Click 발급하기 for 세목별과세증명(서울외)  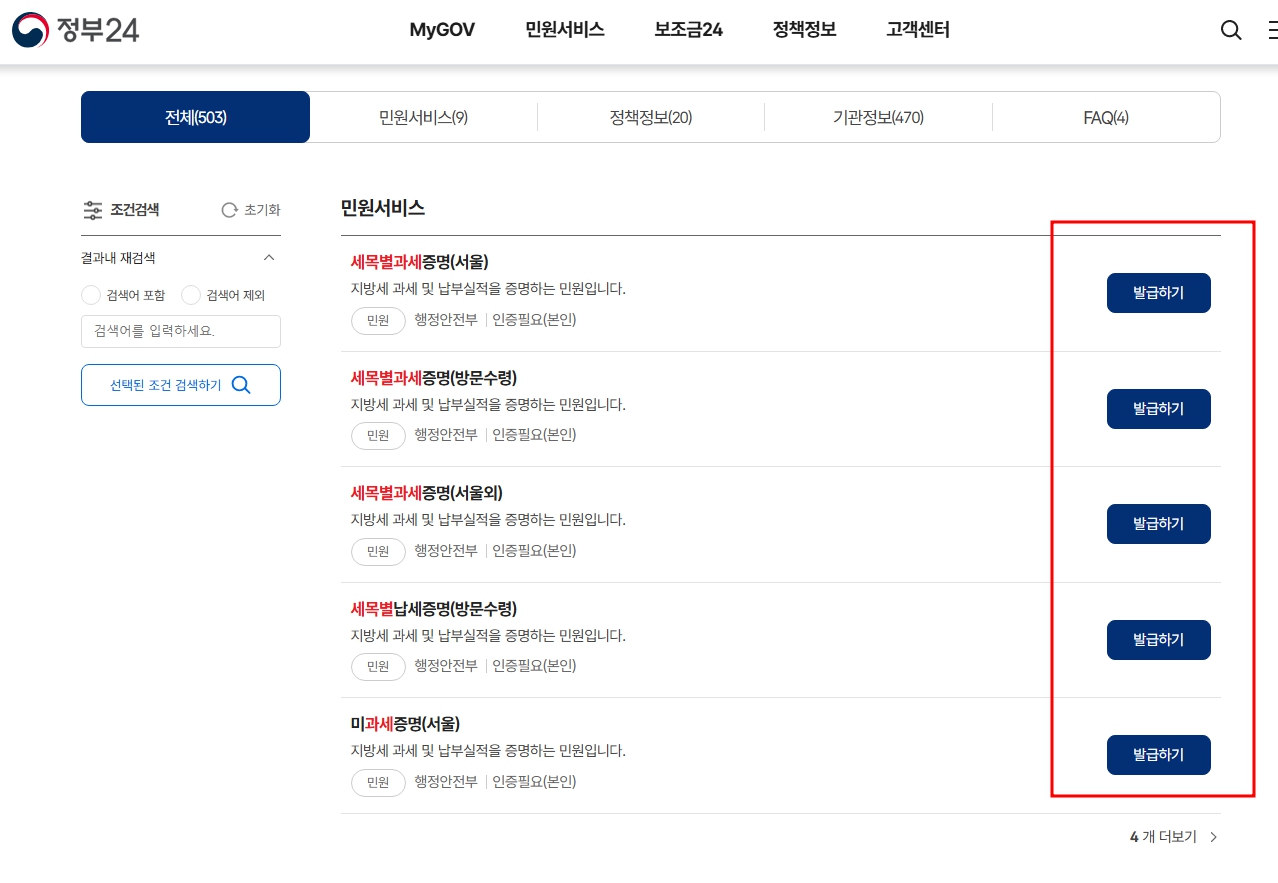coord(1158,524)
